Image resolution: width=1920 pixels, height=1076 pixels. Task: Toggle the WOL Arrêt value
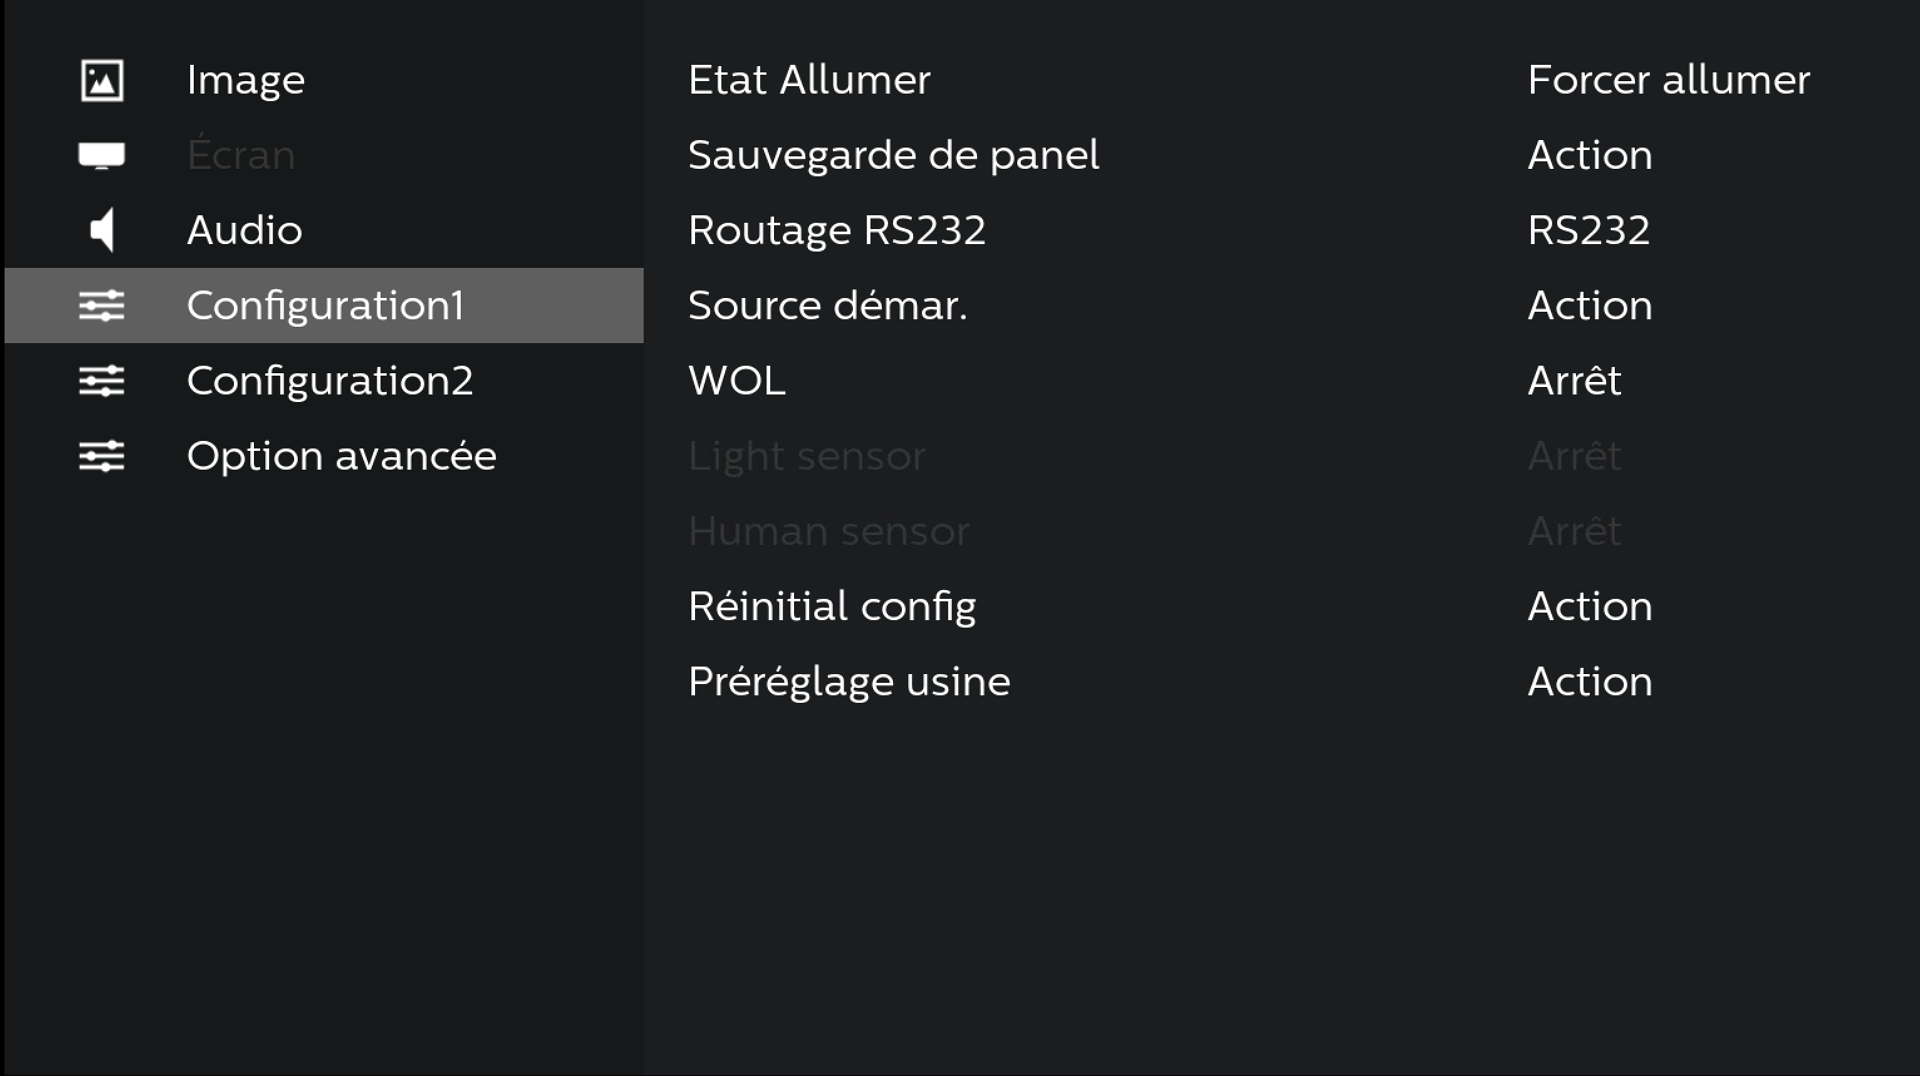(1574, 381)
